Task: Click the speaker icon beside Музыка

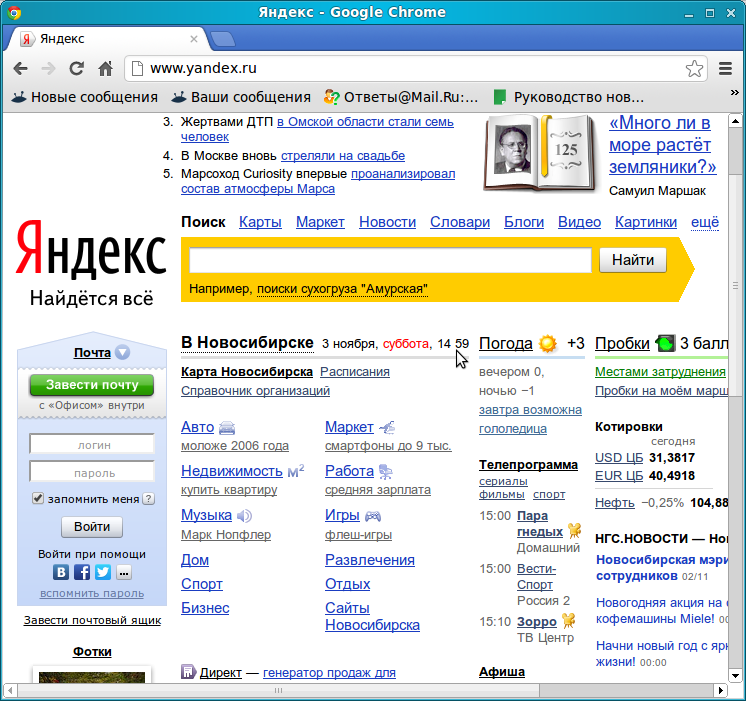Action: pos(245,515)
